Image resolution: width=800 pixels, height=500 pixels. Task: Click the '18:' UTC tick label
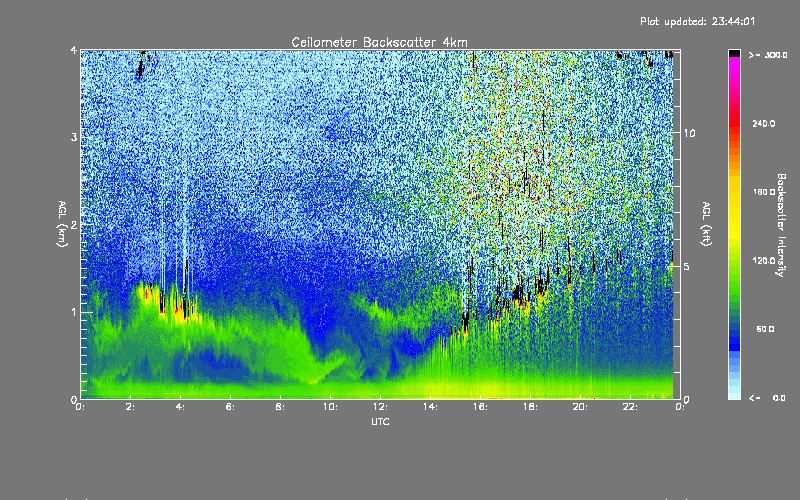pyautogui.click(x=530, y=407)
